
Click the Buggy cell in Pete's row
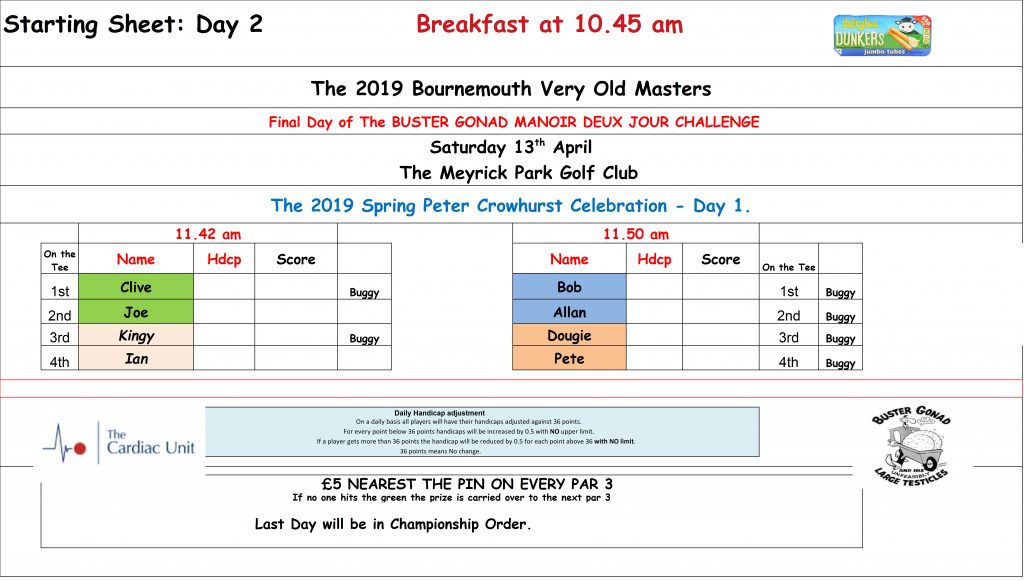point(840,358)
